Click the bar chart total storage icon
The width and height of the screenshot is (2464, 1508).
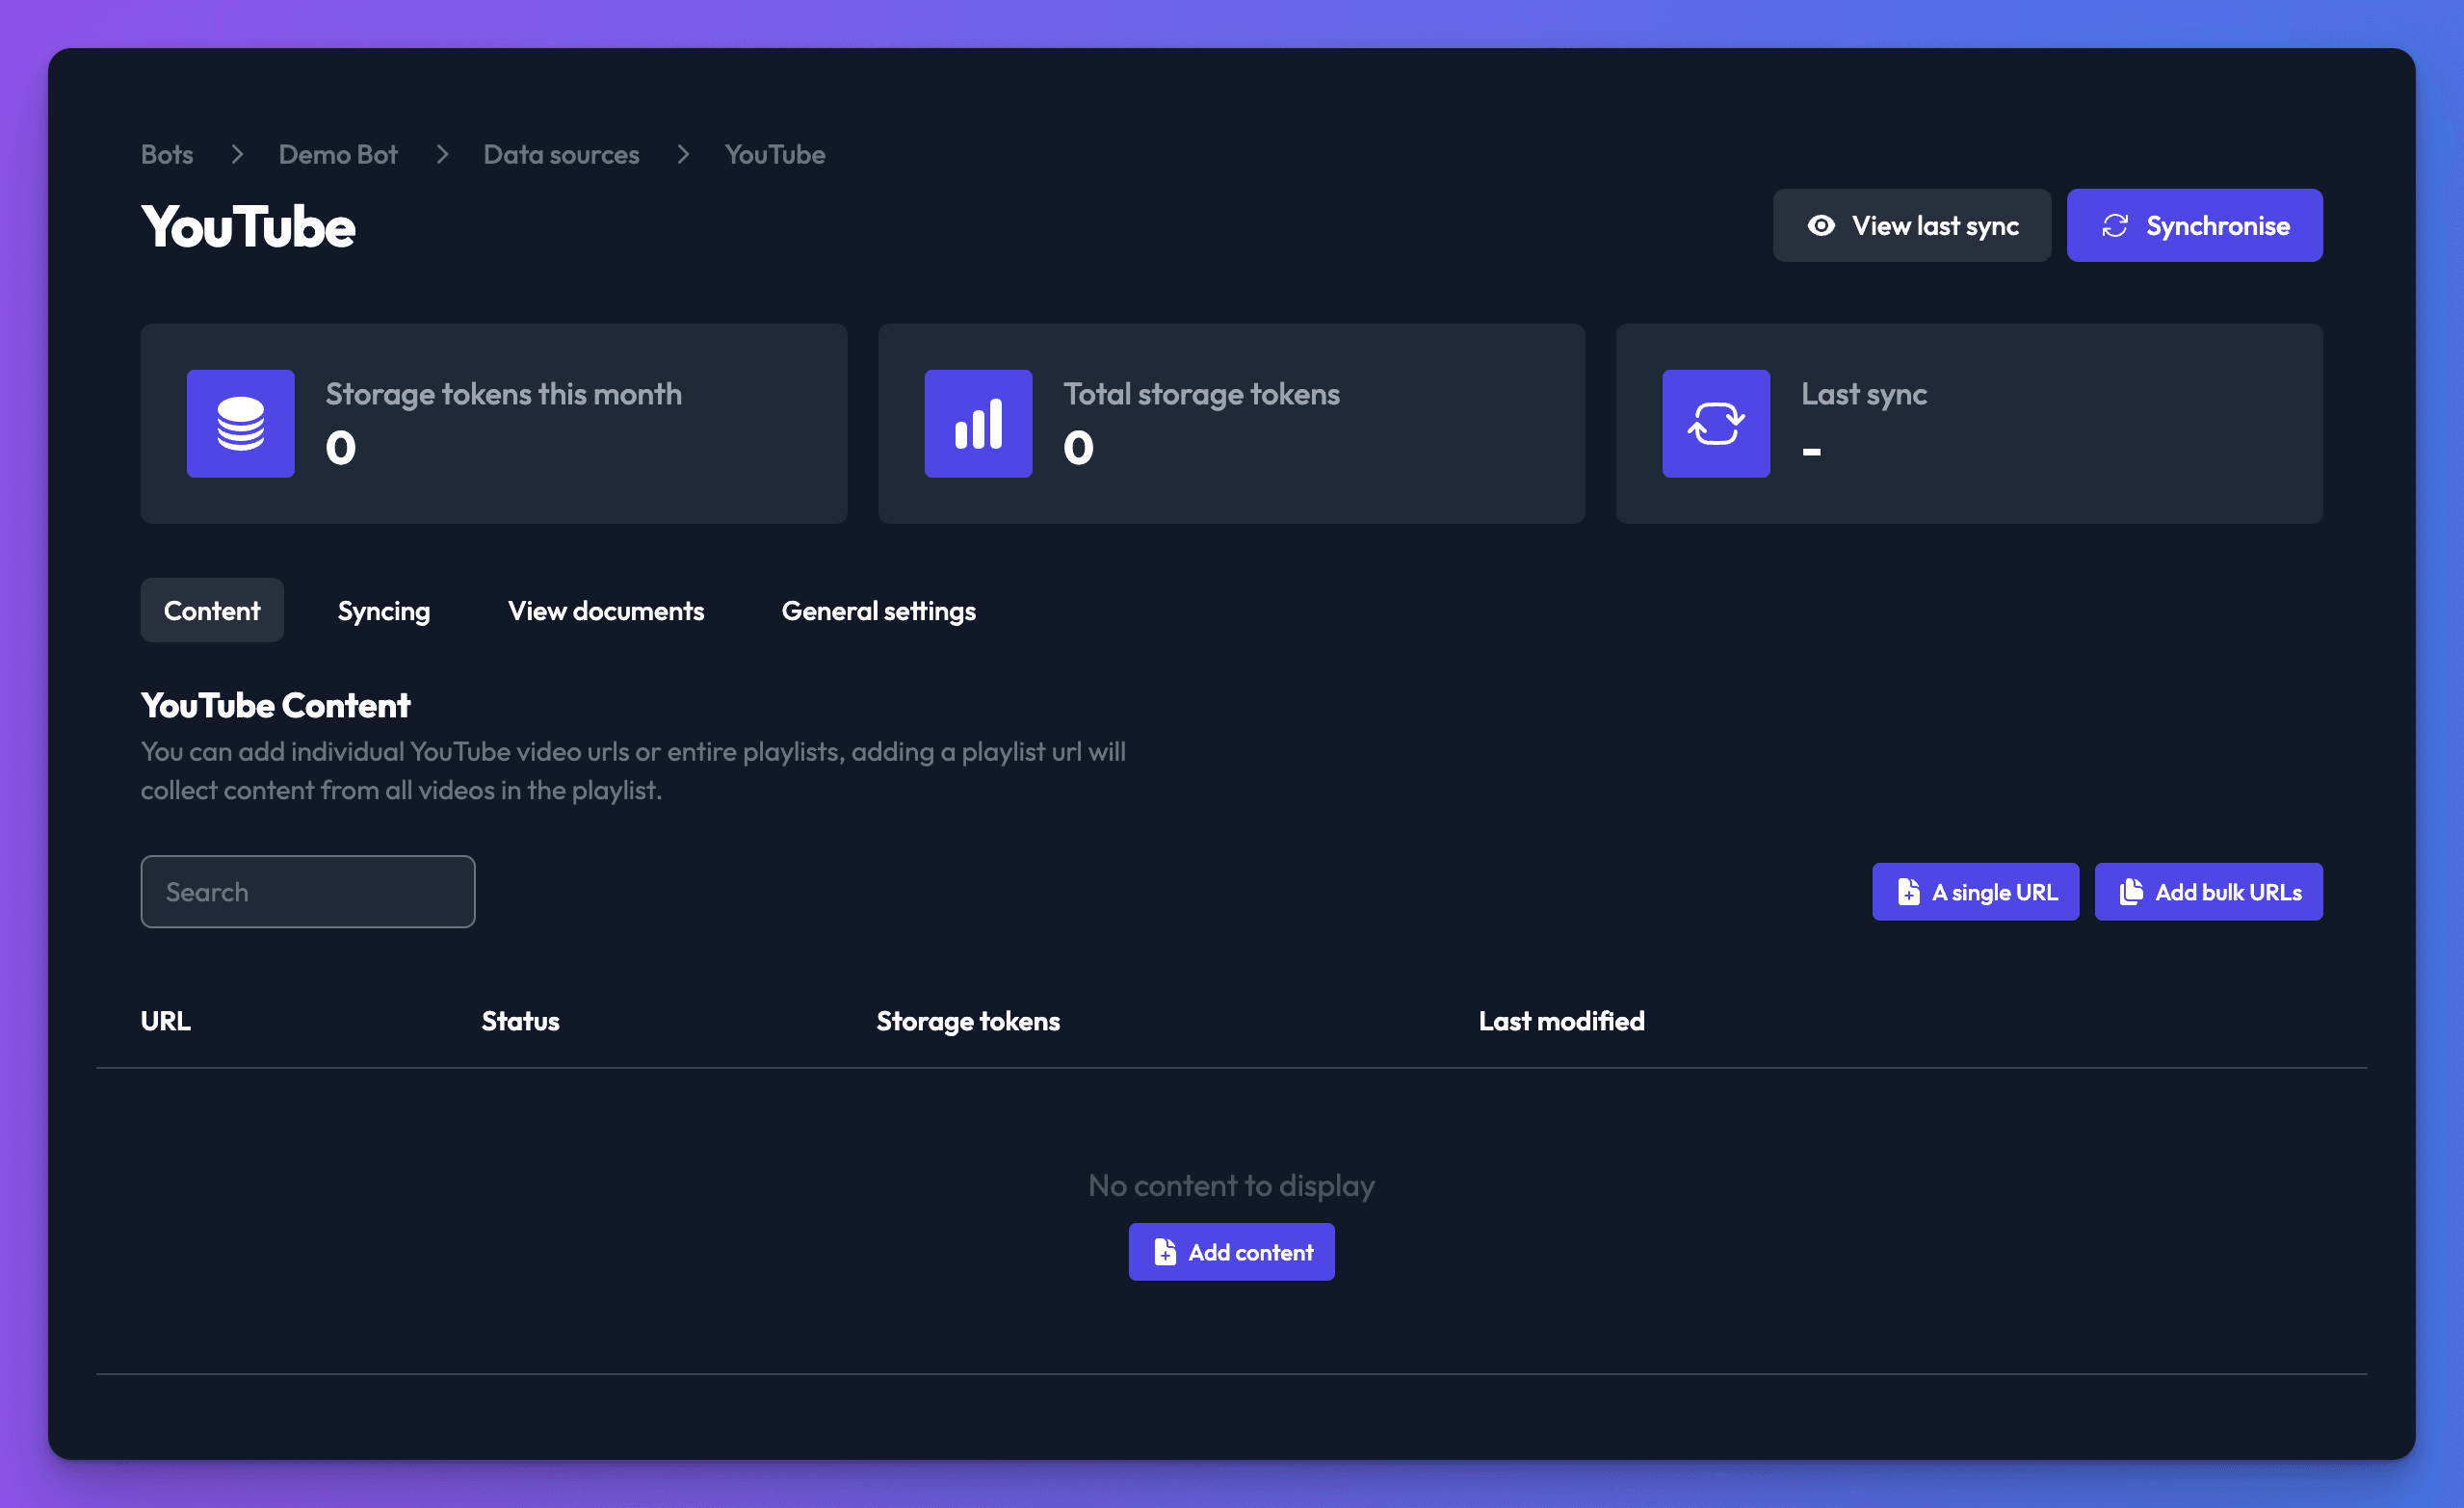978,423
